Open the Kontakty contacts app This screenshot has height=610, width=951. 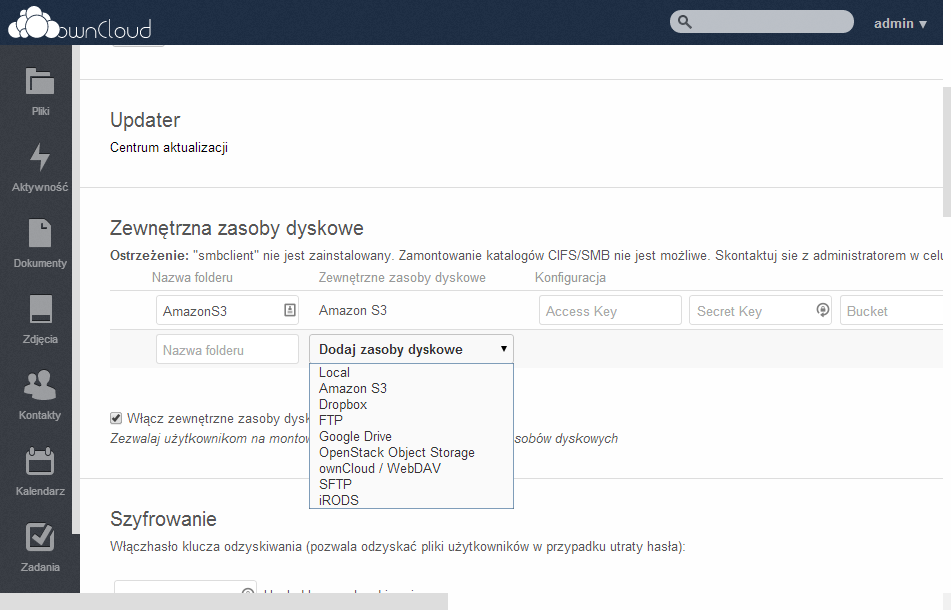click(x=40, y=395)
